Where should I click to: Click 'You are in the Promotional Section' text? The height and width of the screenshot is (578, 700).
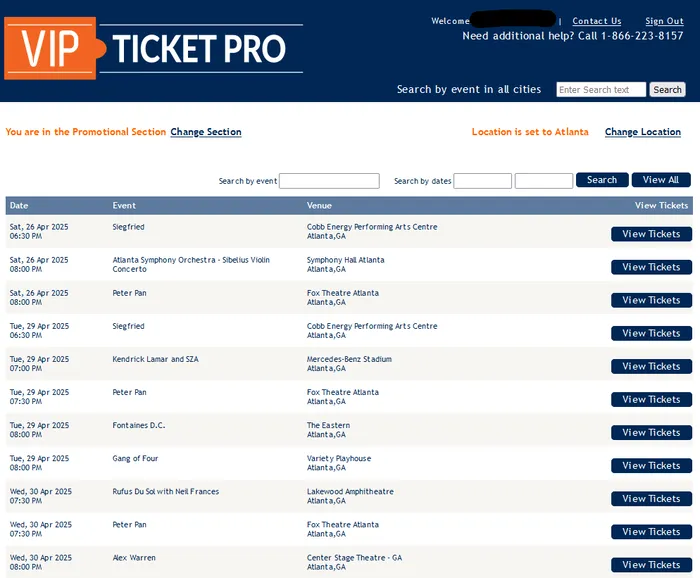coord(85,132)
